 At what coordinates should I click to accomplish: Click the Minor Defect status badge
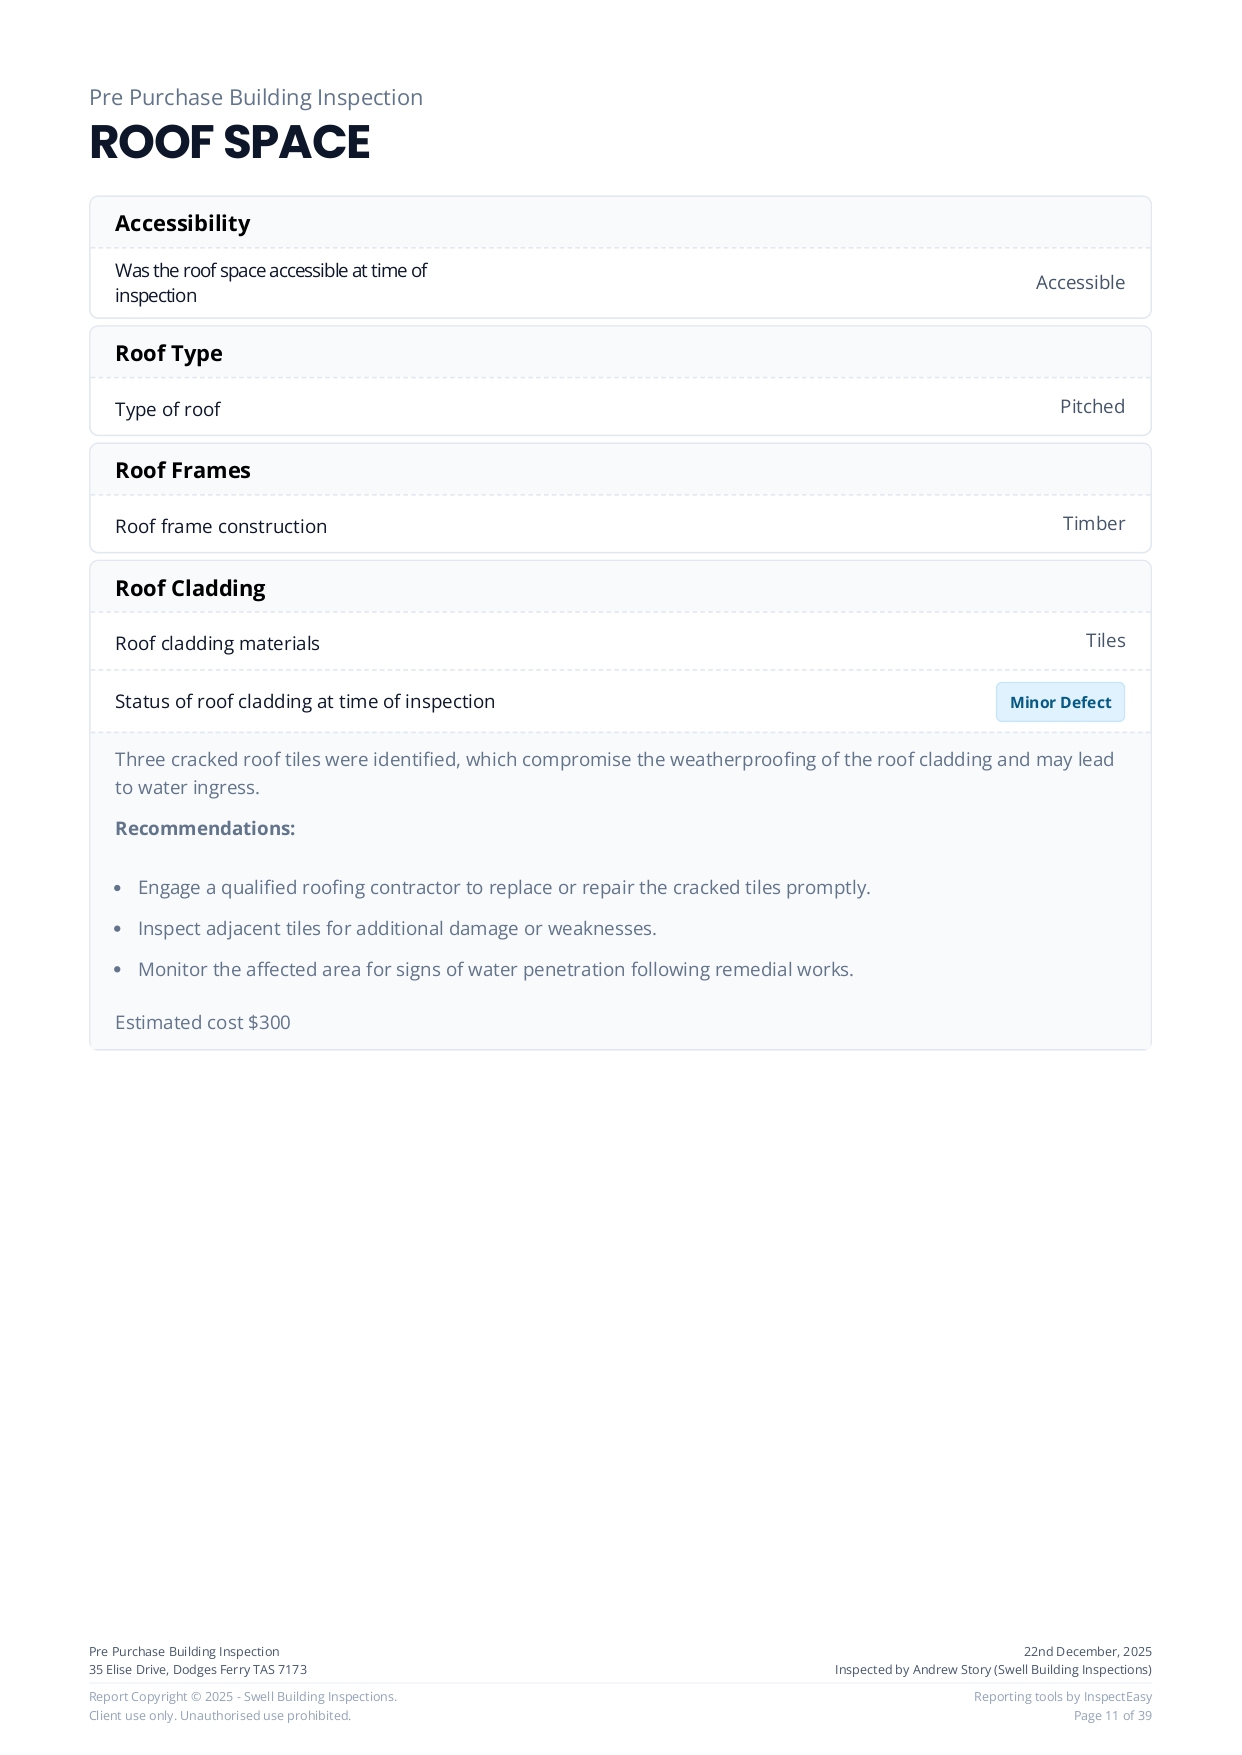point(1060,702)
